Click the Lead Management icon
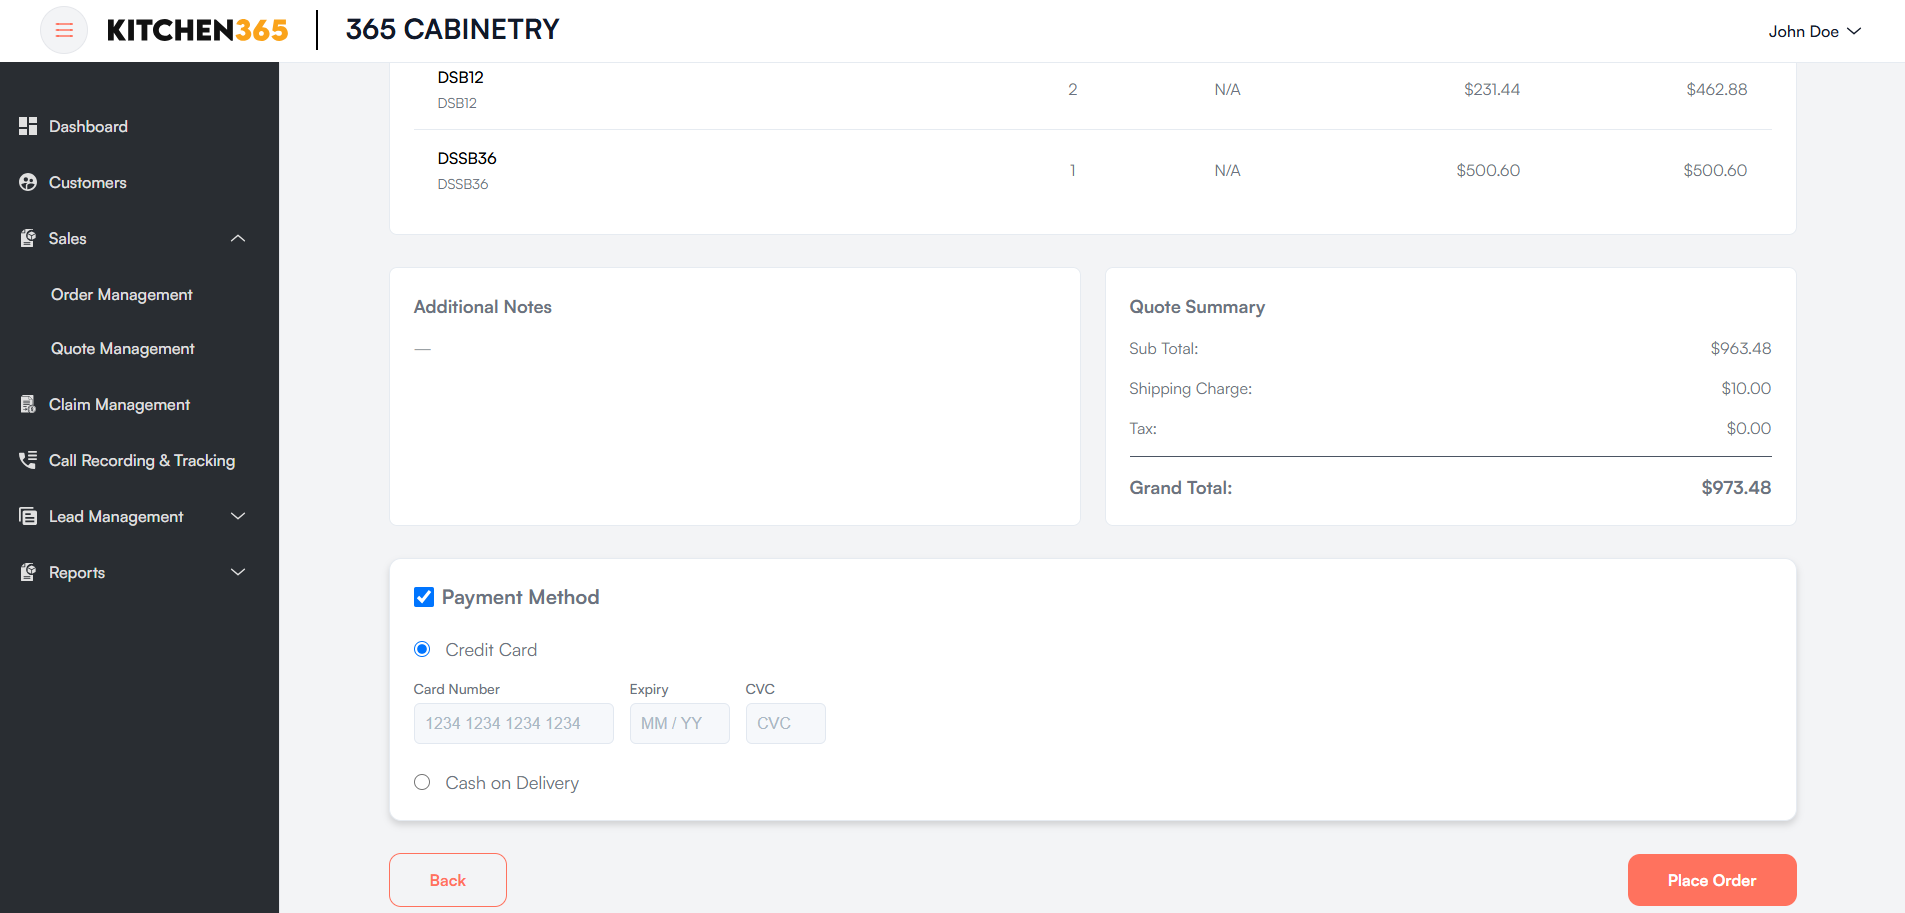This screenshot has width=1905, height=913. click(28, 516)
